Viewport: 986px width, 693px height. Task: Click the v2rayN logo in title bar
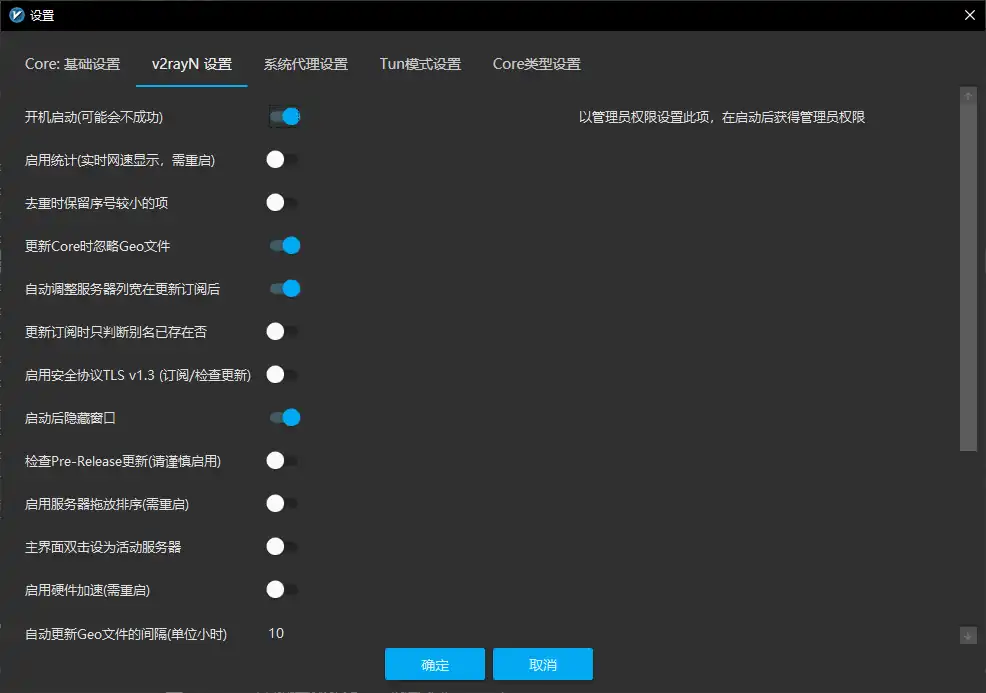click(17, 15)
